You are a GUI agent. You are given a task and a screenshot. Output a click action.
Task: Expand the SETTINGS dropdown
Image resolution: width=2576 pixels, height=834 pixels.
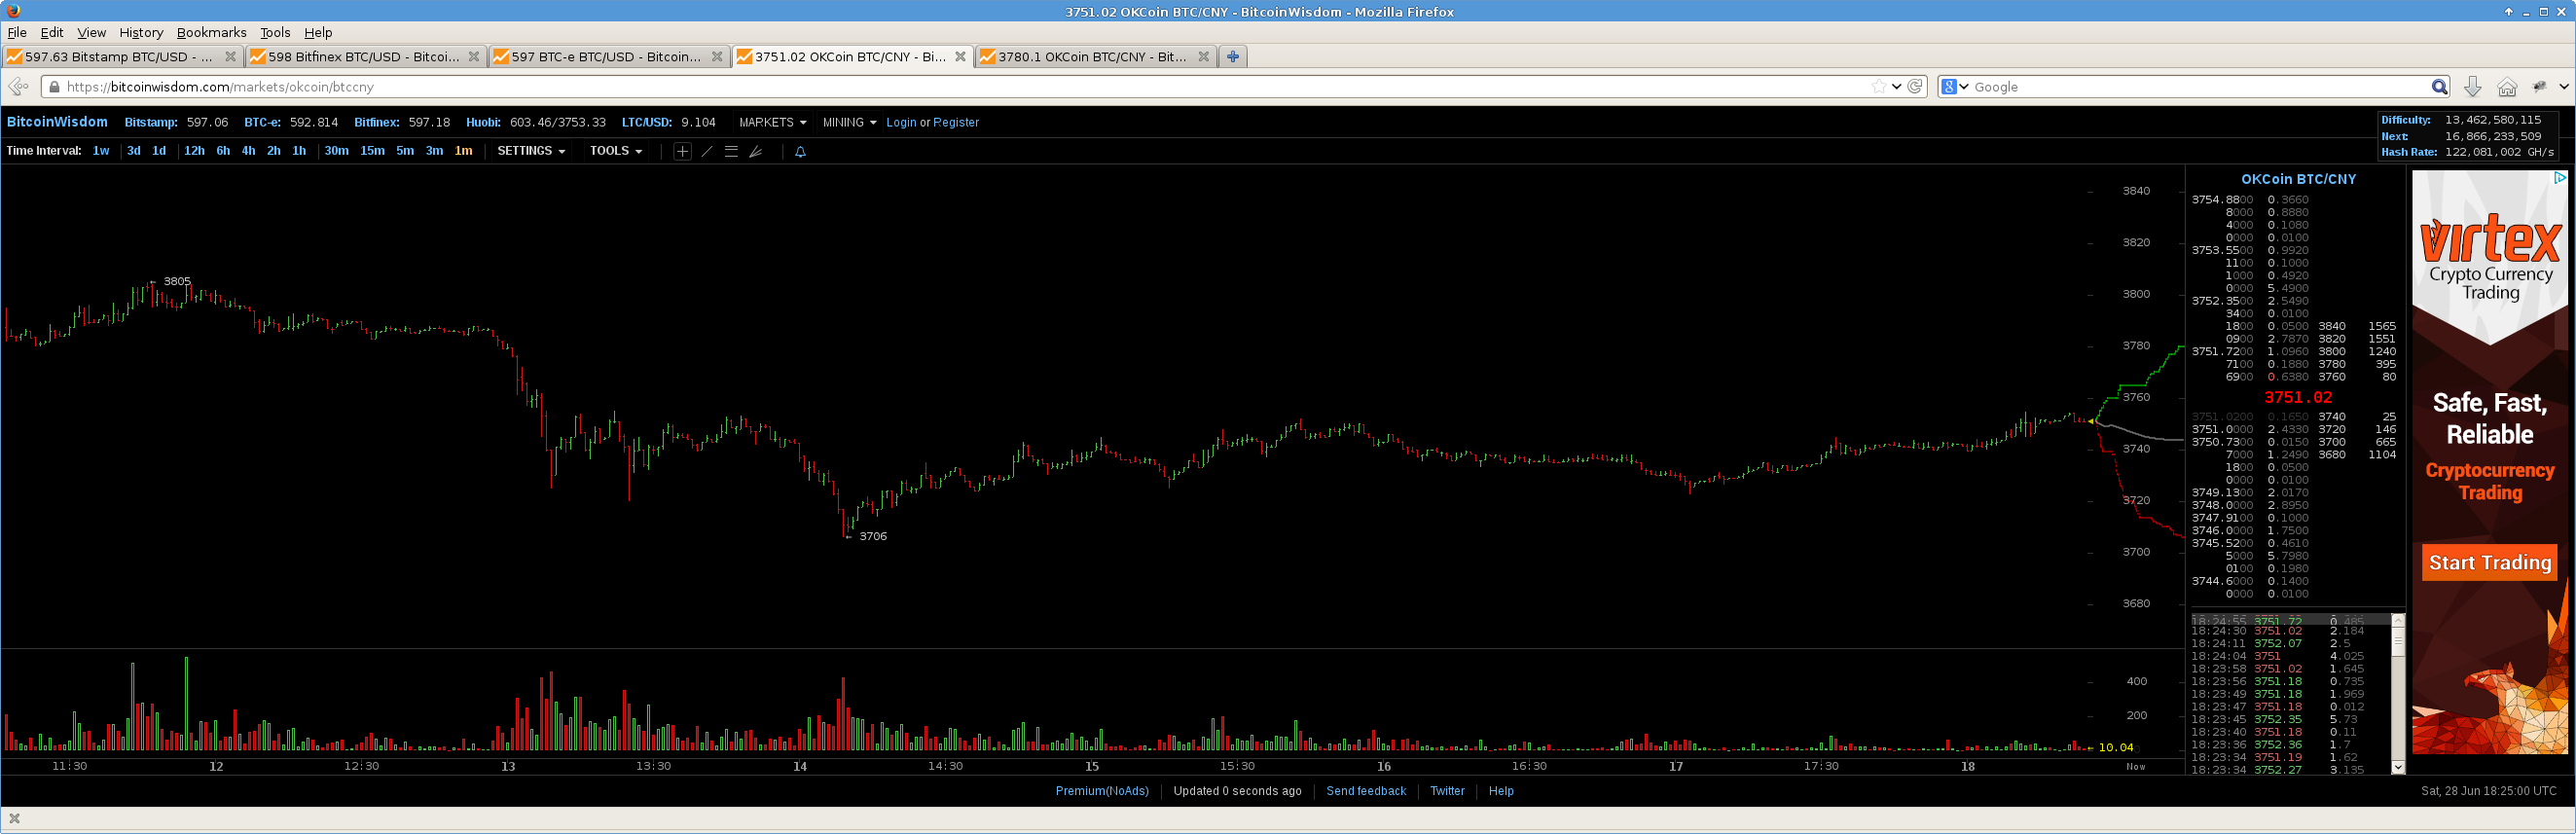coord(531,151)
